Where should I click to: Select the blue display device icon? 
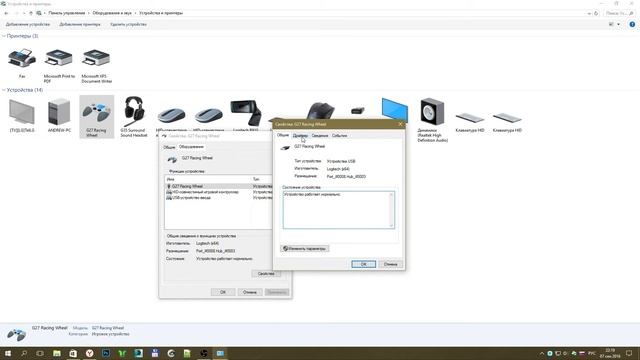click(395, 109)
